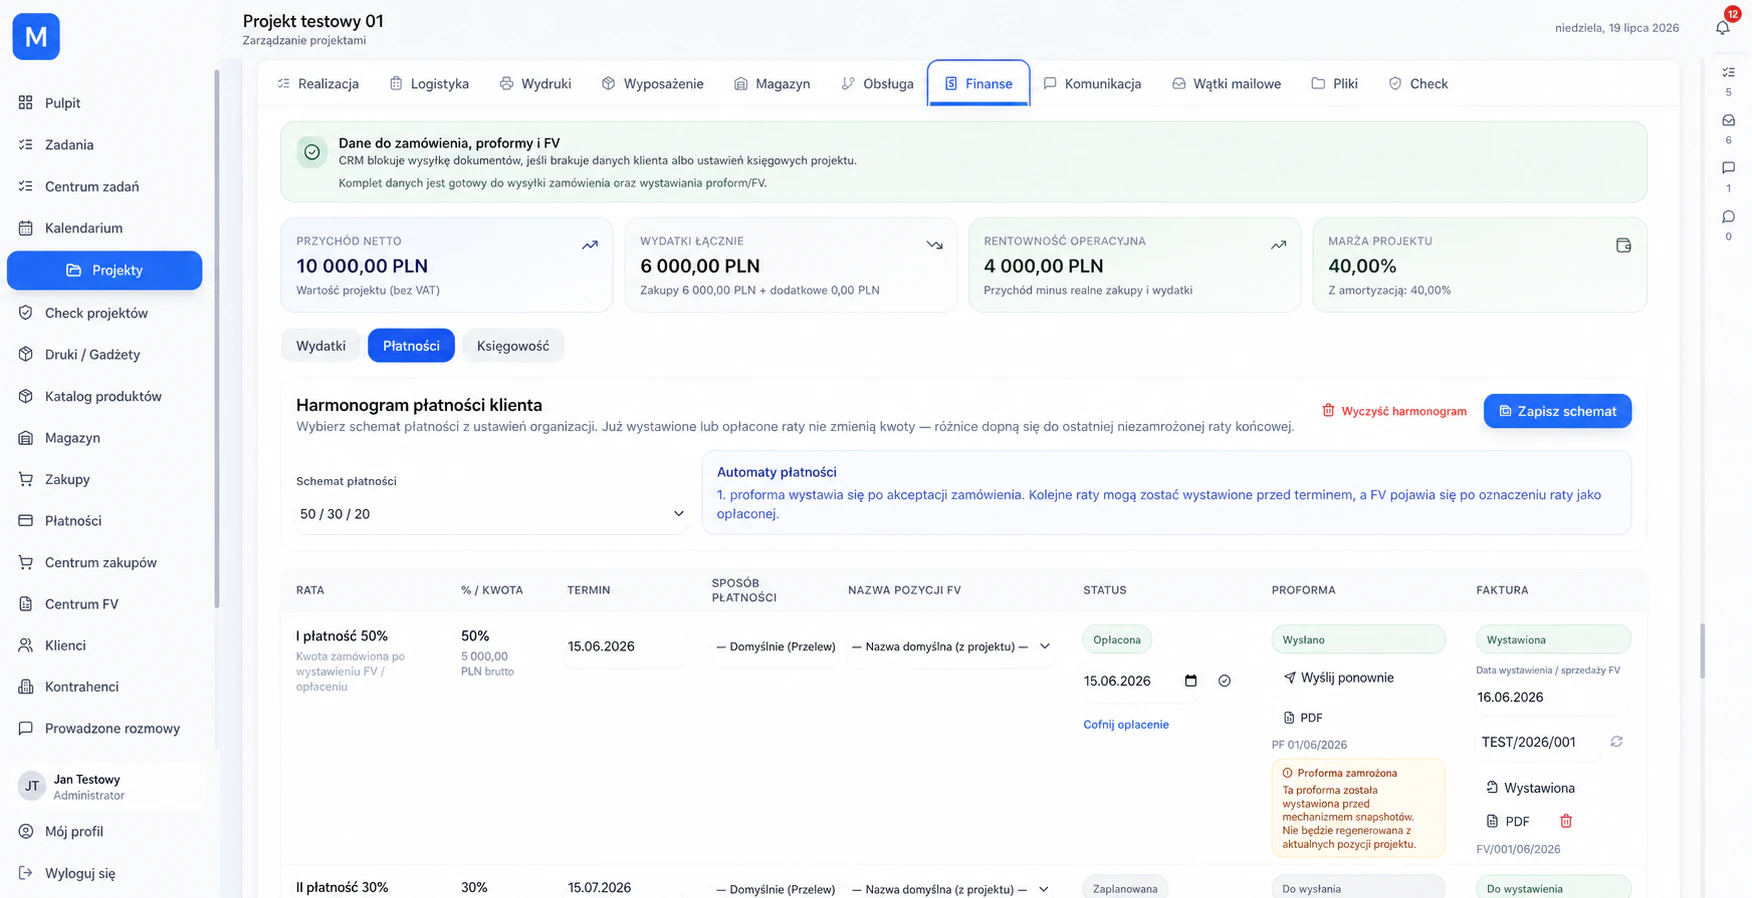Open Sposób płatności selector for II płatność
This screenshot has height=898, width=1752.
775,889
